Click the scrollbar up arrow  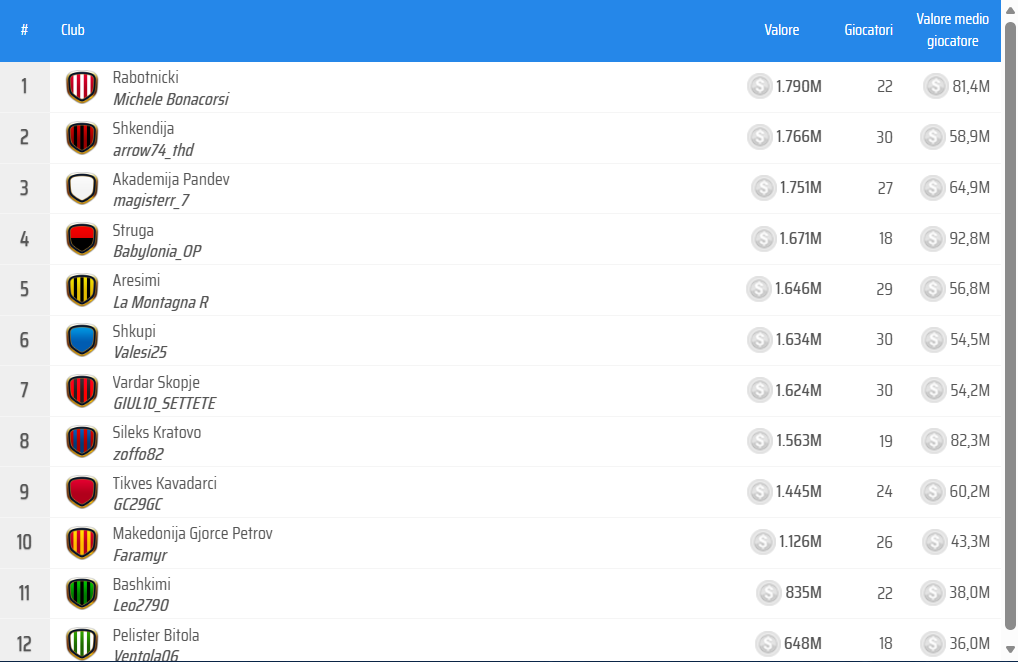1009,9
